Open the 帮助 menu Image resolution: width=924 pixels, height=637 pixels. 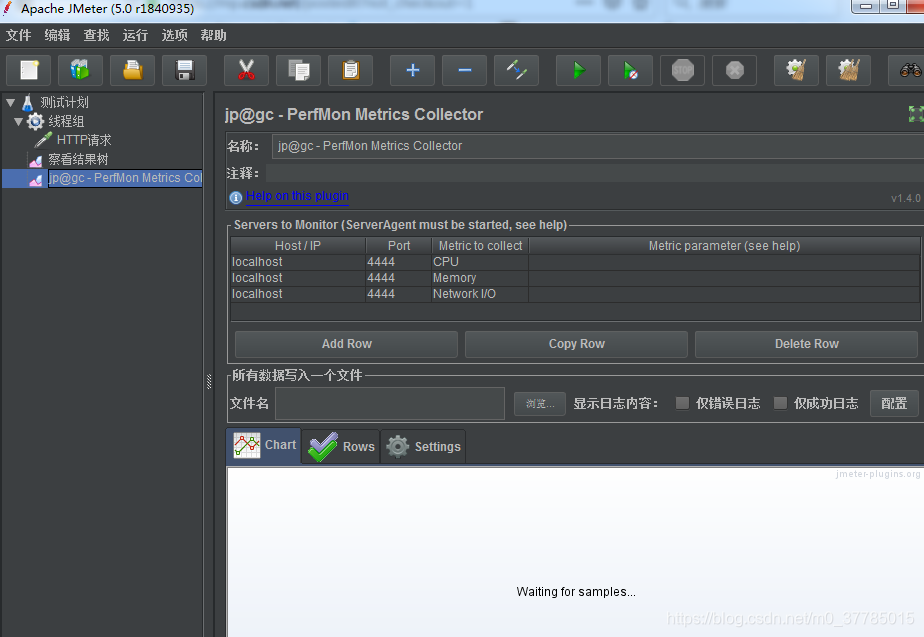coord(213,35)
